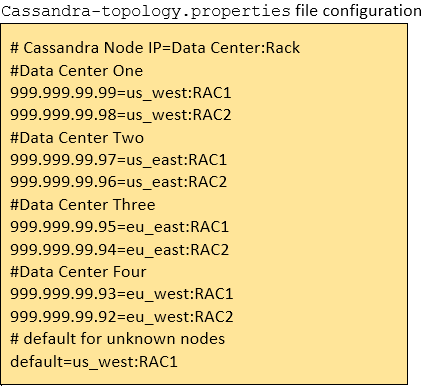Click the 999.999.99.96=us_east:RAC2 entry

click(x=118, y=182)
